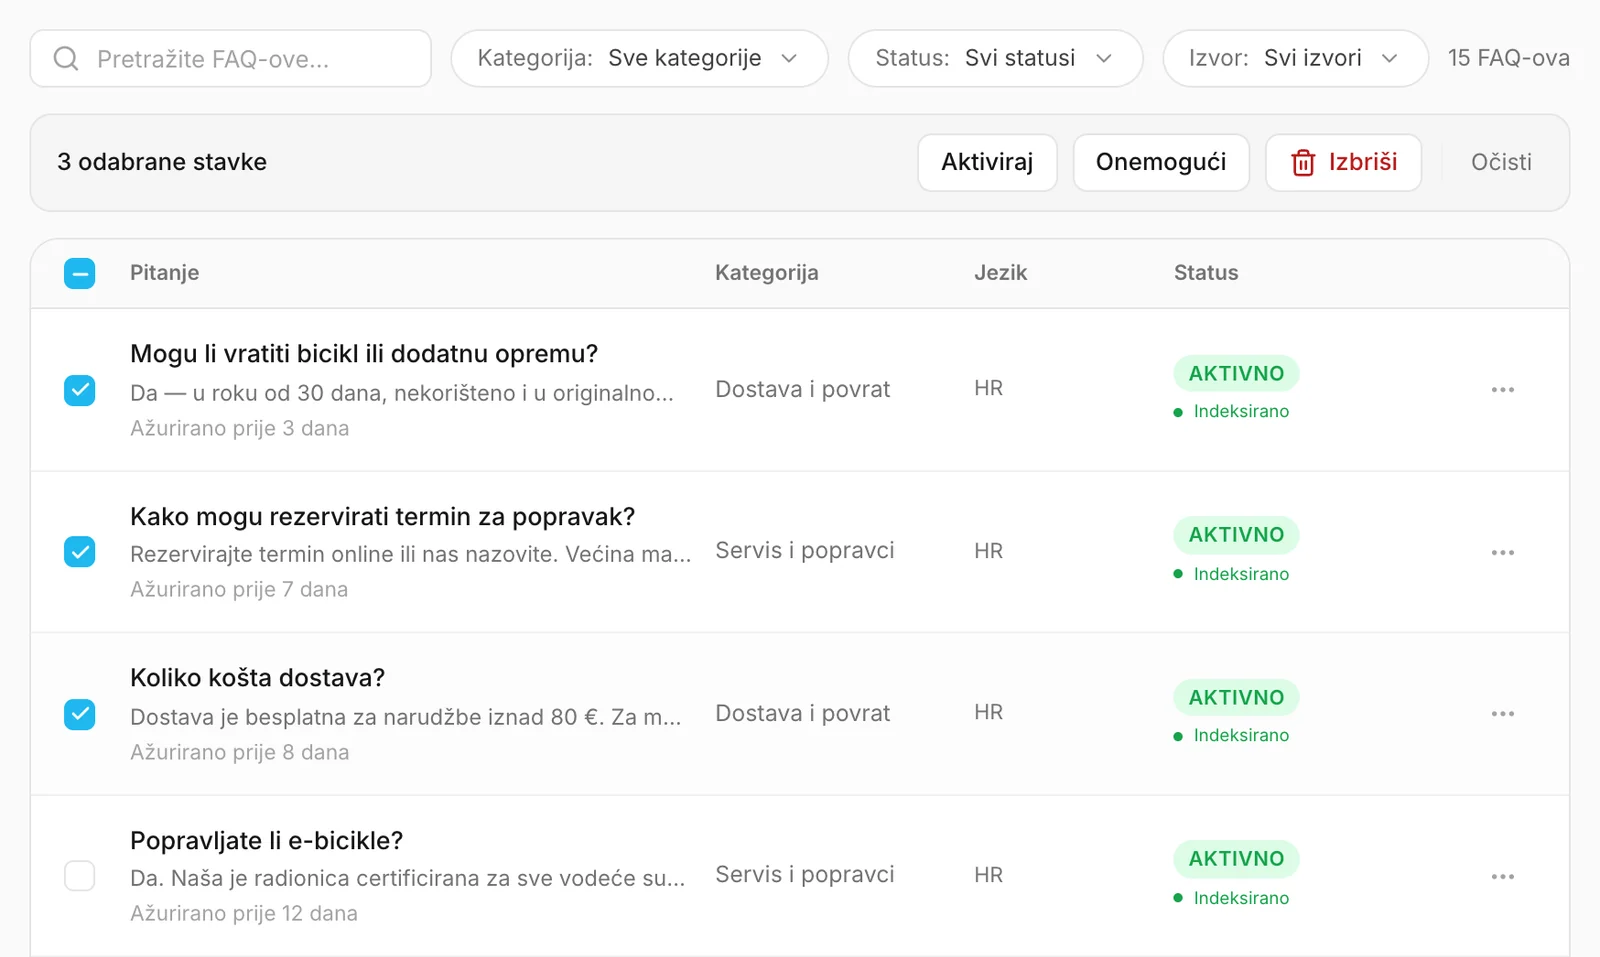Screen dimensions: 1600x957
Task: Click Očisti to clear selection
Action: pos(1501,162)
